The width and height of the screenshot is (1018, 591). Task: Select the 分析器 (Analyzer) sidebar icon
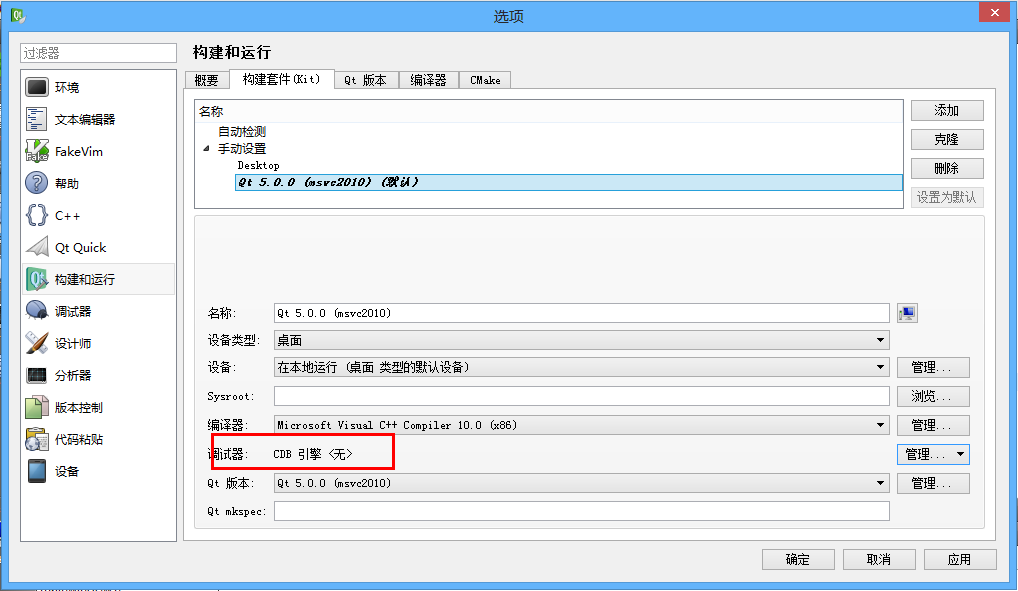(x=37, y=374)
